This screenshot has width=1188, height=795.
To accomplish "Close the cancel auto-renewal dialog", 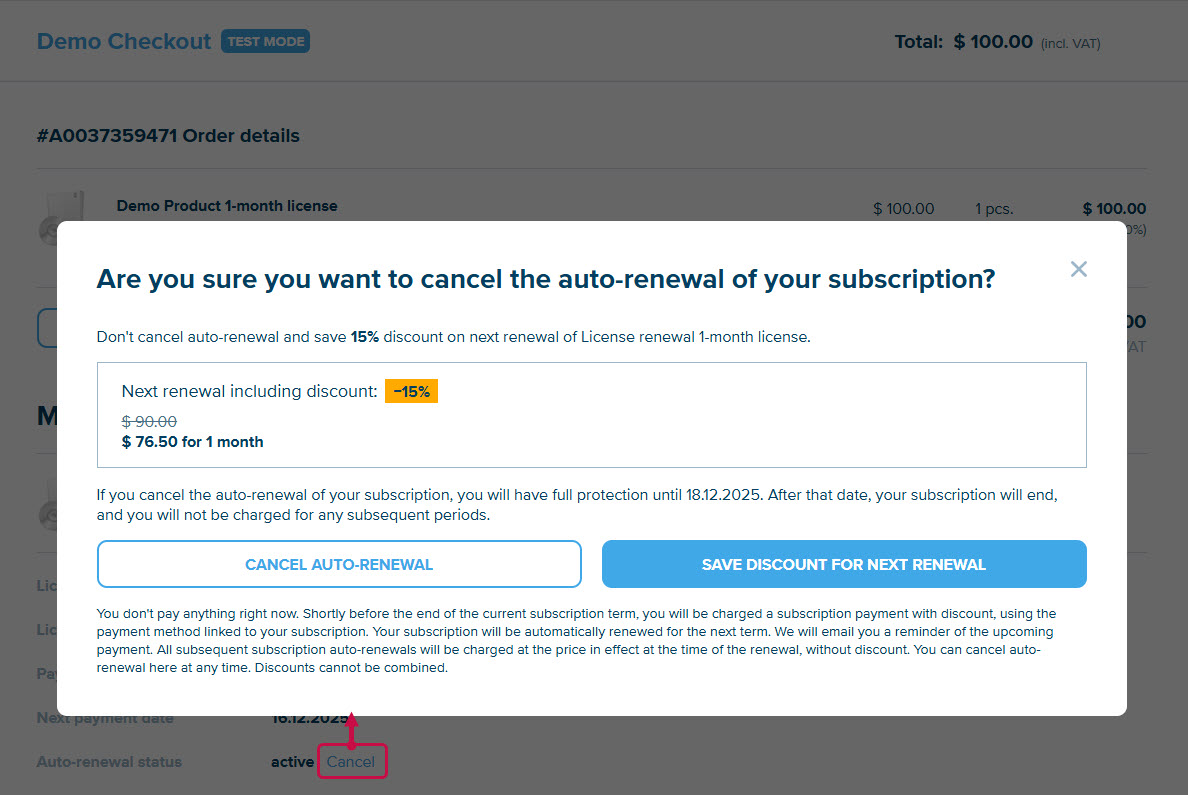I will 1078,269.
